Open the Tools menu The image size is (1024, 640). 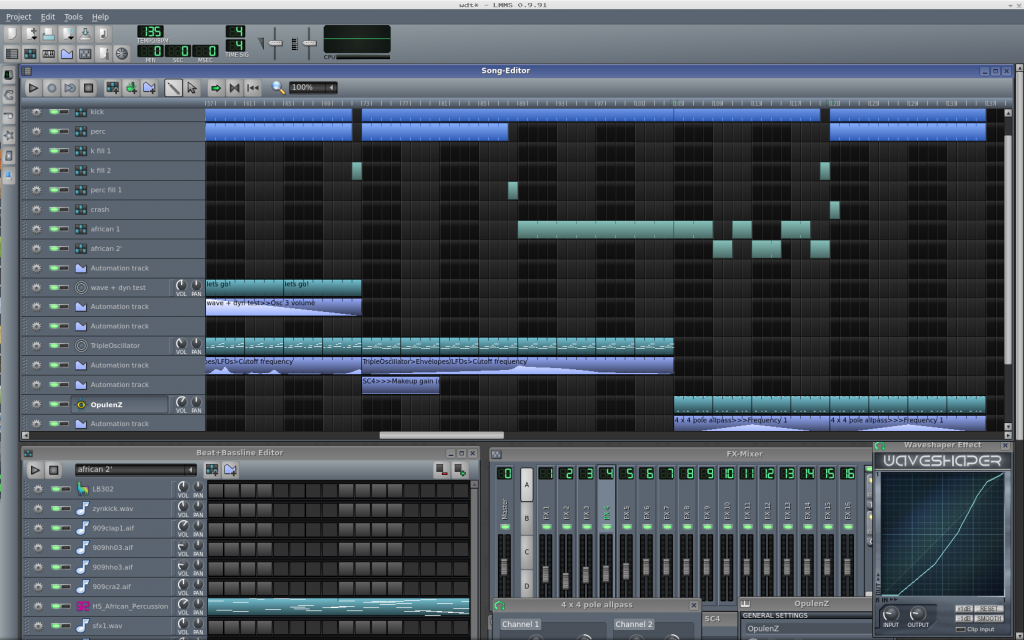(x=73, y=17)
